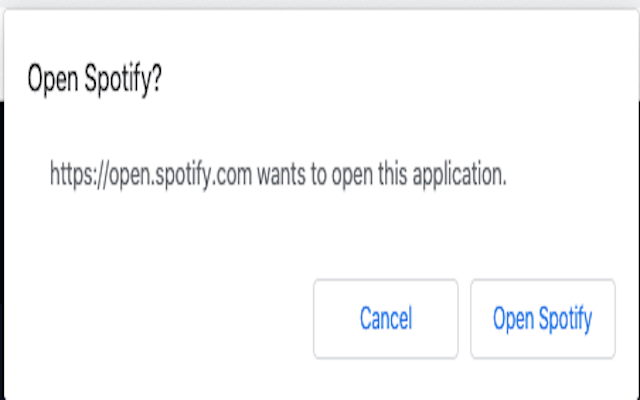Image resolution: width=640 pixels, height=400 pixels.
Task: Choose Cancel to stay in the browser
Action: click(x=386, y=319)
